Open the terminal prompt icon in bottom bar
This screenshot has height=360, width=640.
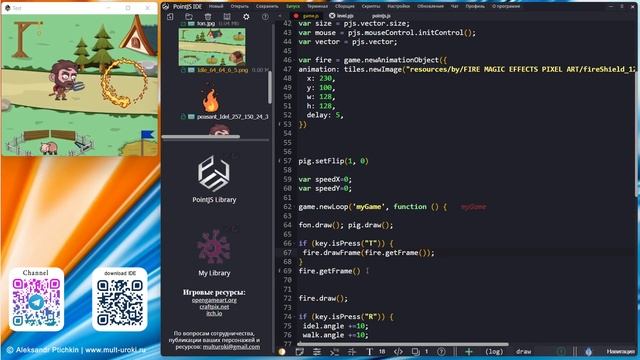pyautogui.click(x=334, y=351)
